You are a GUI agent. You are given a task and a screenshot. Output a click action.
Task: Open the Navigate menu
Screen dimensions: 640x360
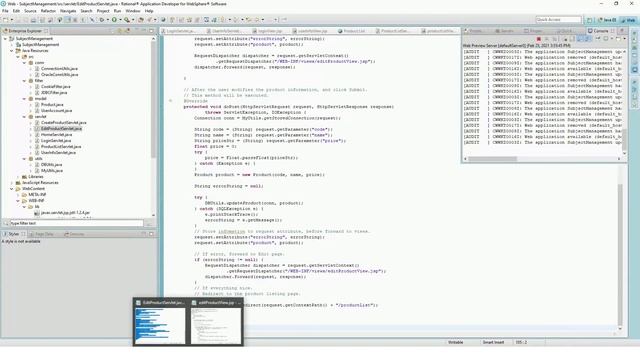tap(68, 11)
